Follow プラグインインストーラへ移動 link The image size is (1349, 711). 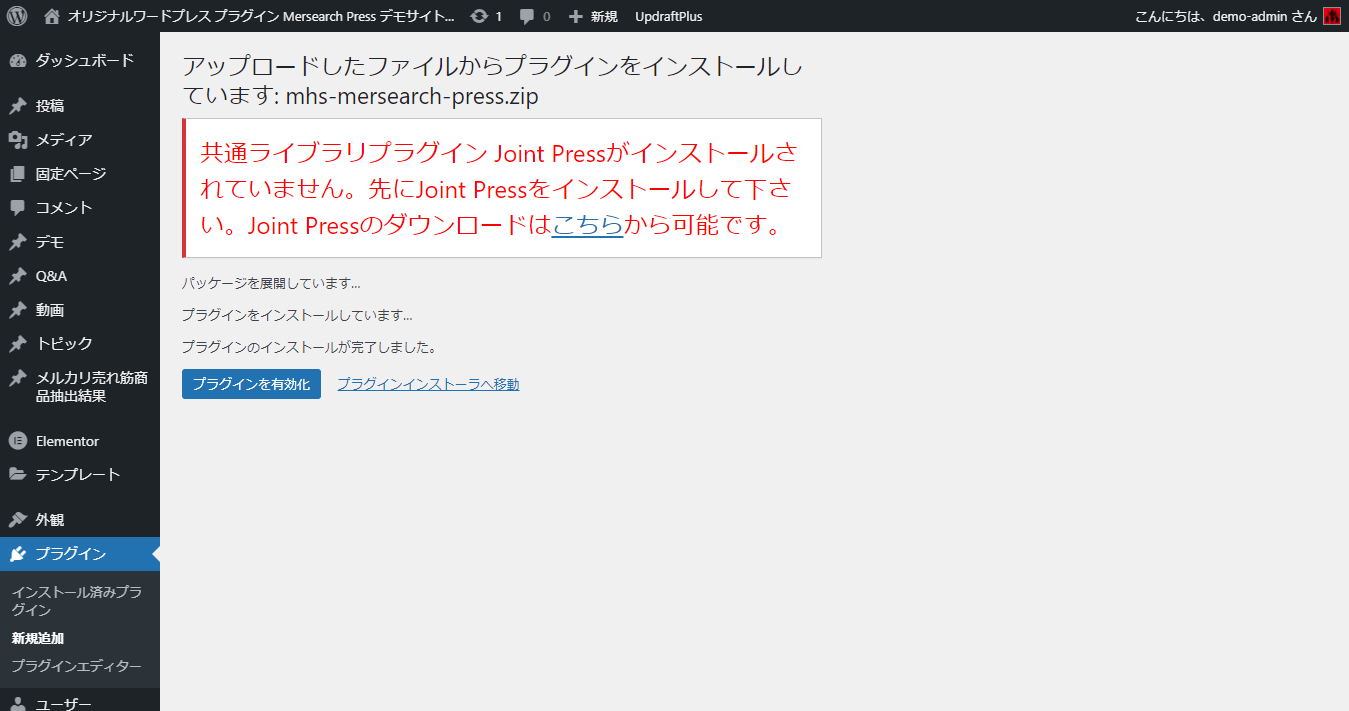428,384
